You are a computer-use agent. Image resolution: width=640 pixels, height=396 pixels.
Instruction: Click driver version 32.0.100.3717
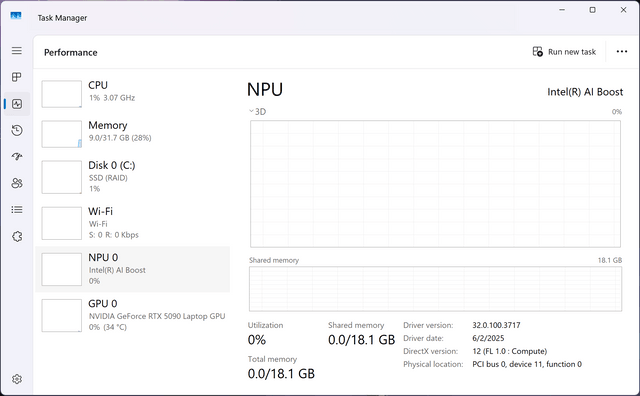pyautogui.click(x=496, y=325)
